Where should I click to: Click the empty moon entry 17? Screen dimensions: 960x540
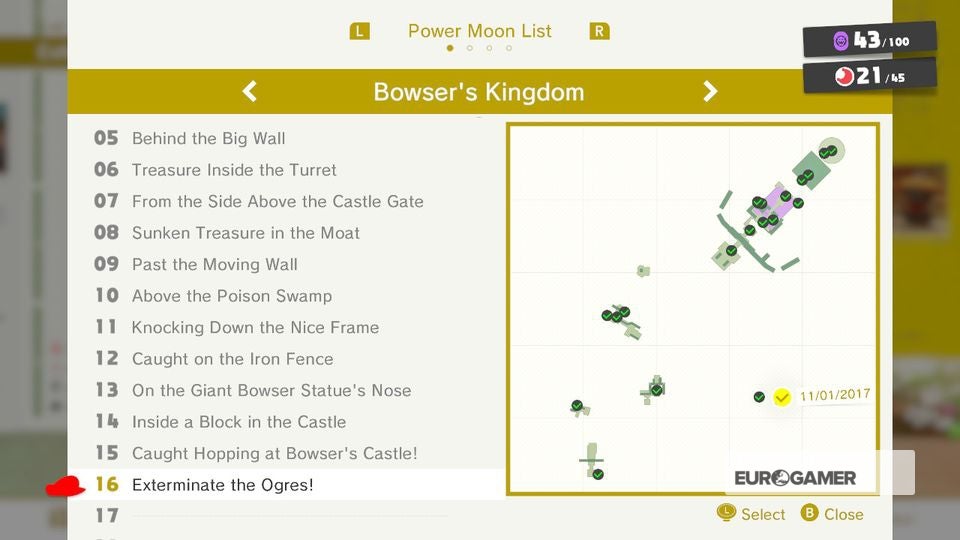pyautogui.click(x=287, y=516)
